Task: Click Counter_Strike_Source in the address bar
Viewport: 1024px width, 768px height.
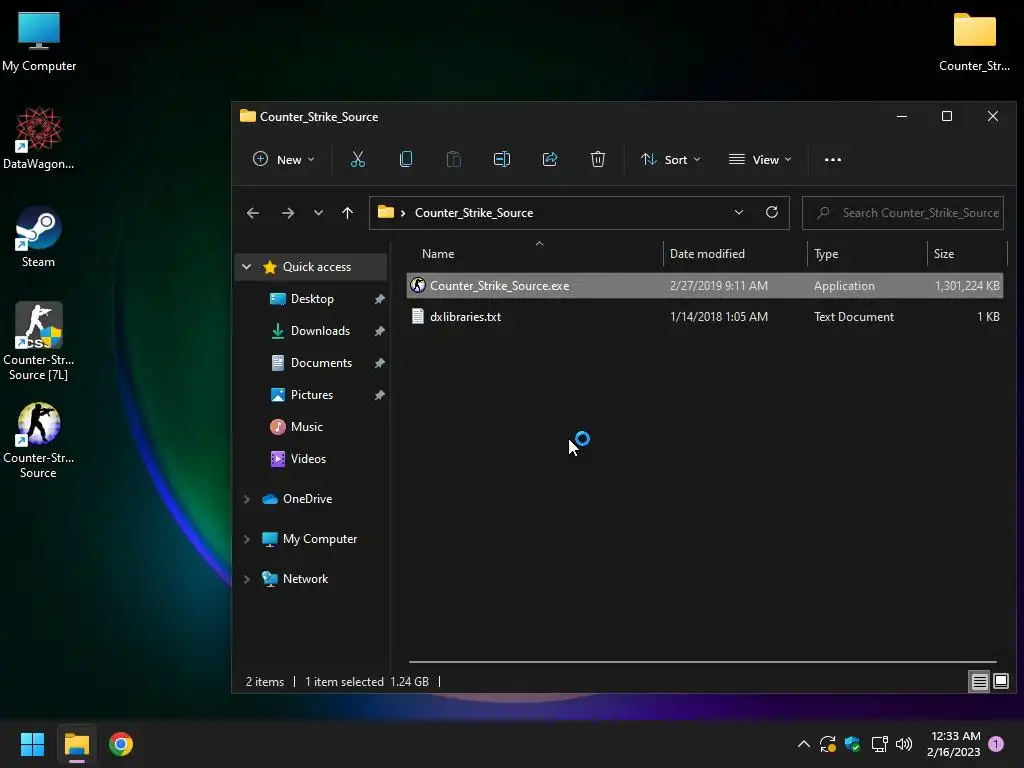Action: click(x=474, y=212)
